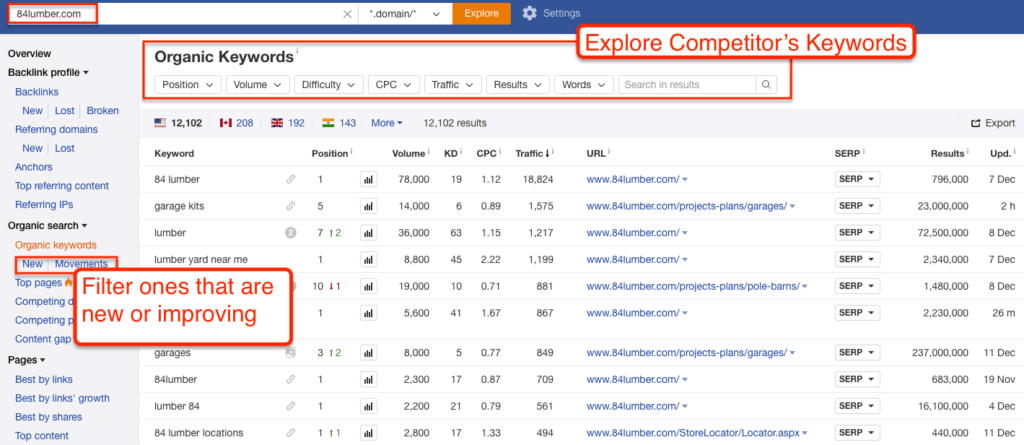Open SERP dropdown for '84 lumber locations'
Screen dimensions: 1024x445
(x=857, y=433)
